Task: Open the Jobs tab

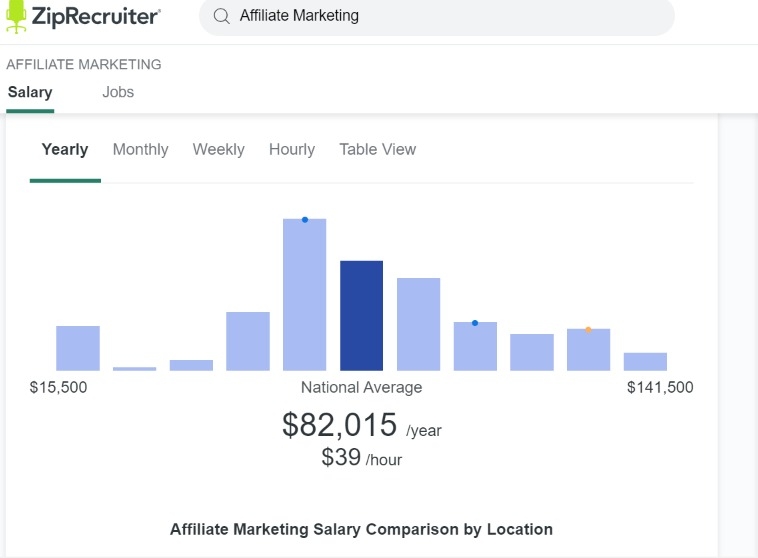Action: 118,92
